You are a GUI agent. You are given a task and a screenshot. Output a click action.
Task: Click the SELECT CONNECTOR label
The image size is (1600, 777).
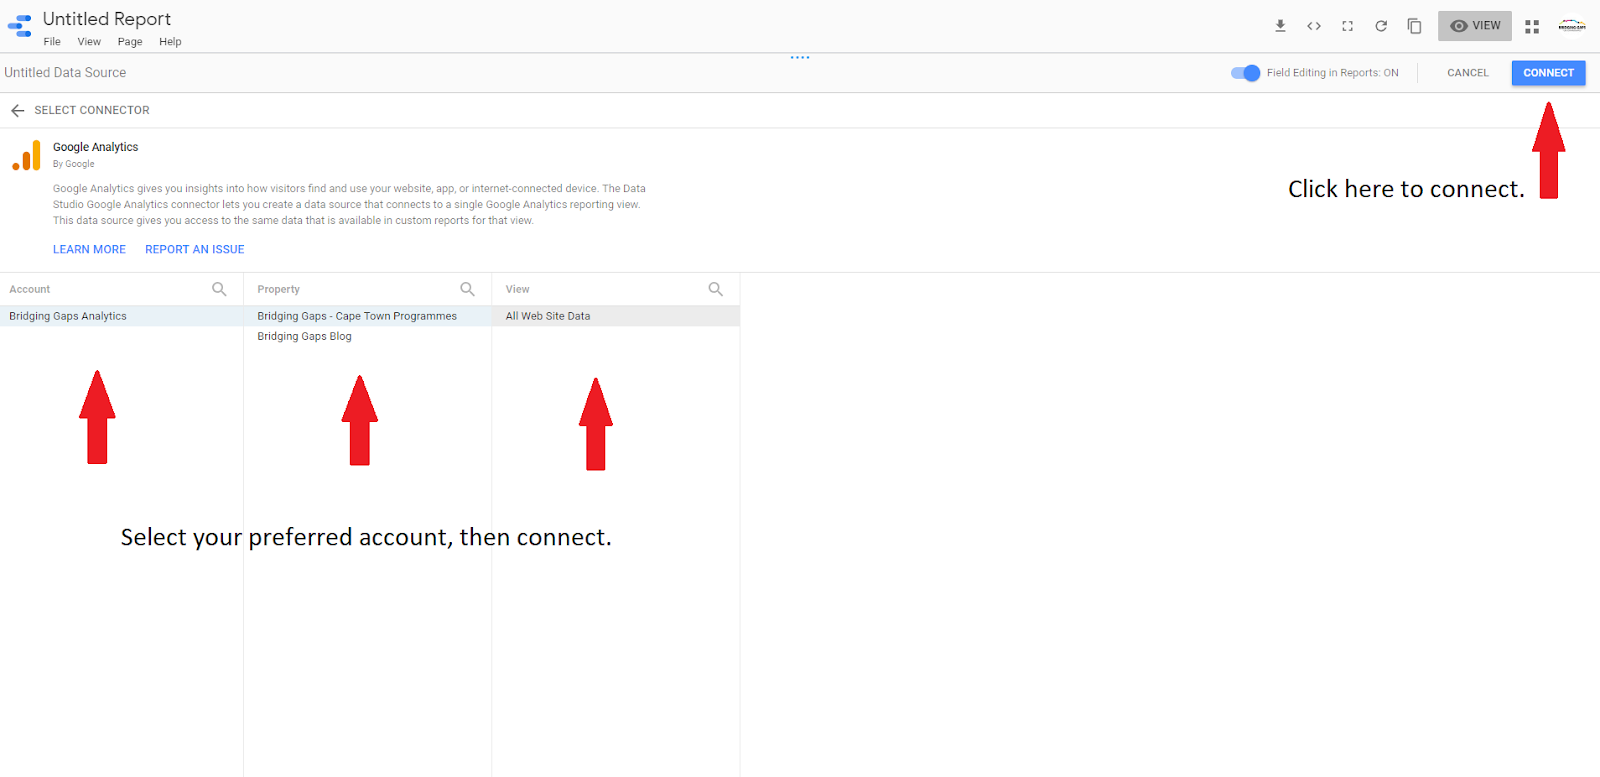click(x=92, y=110)
